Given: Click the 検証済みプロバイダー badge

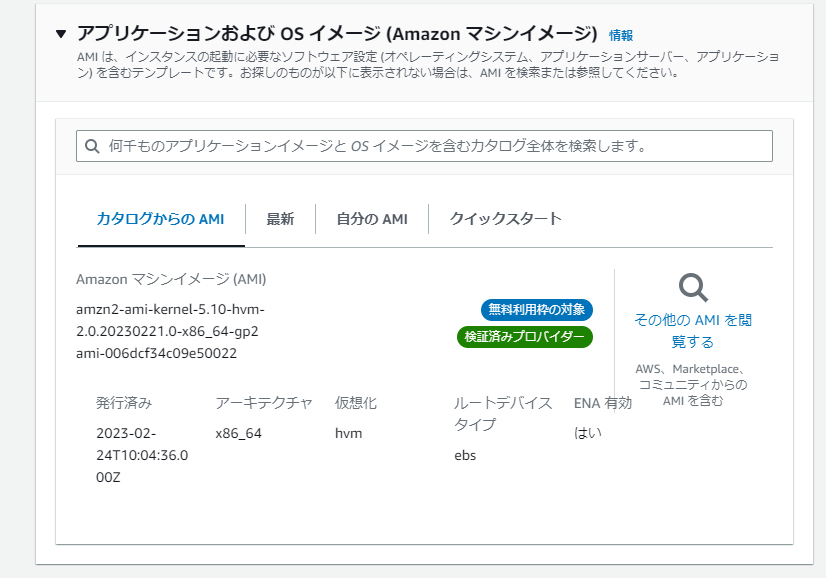Looking at the screenshot, I should point(525,337).
